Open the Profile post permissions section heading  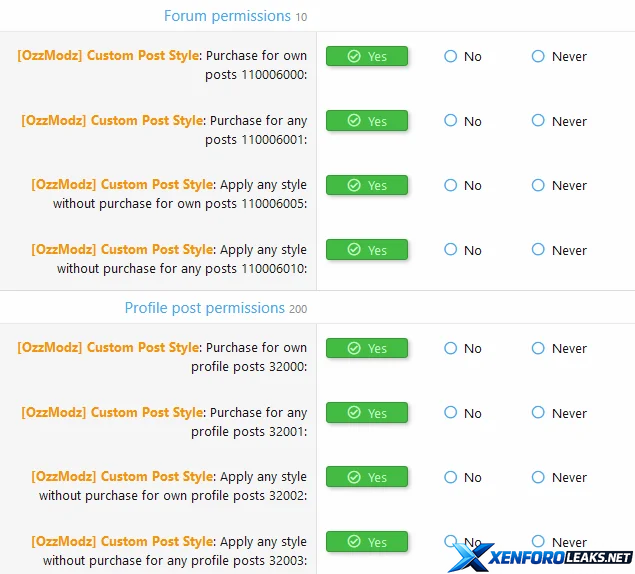(216, 308)
